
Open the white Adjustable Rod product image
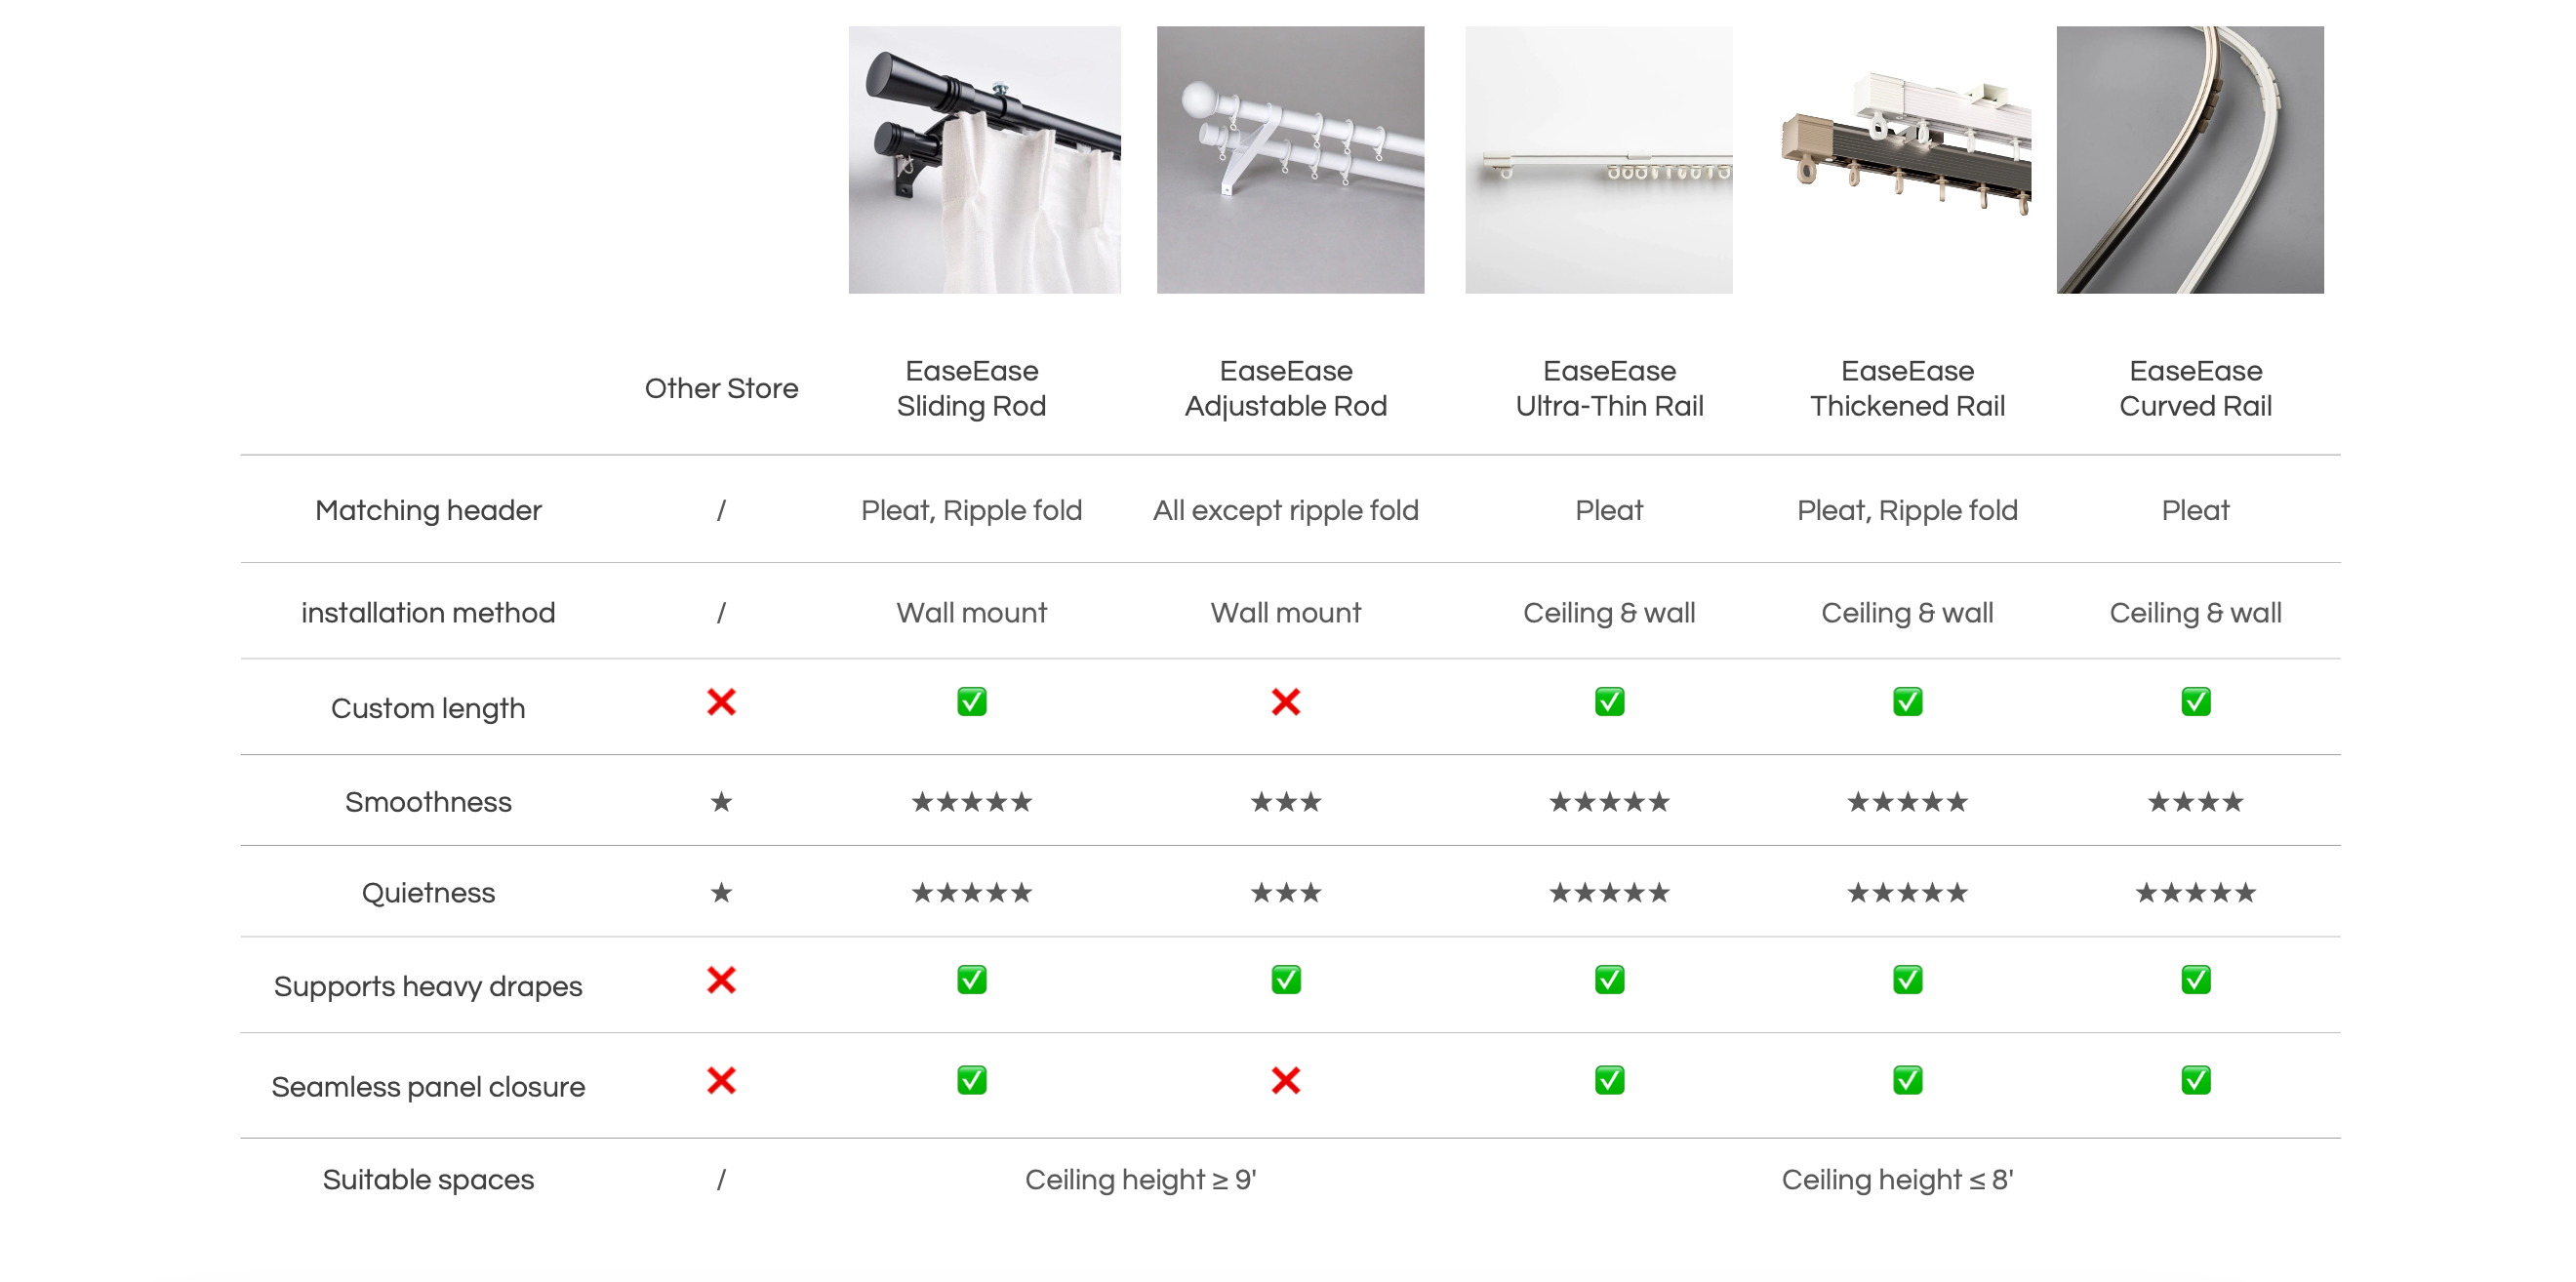tap(1290, 160)
